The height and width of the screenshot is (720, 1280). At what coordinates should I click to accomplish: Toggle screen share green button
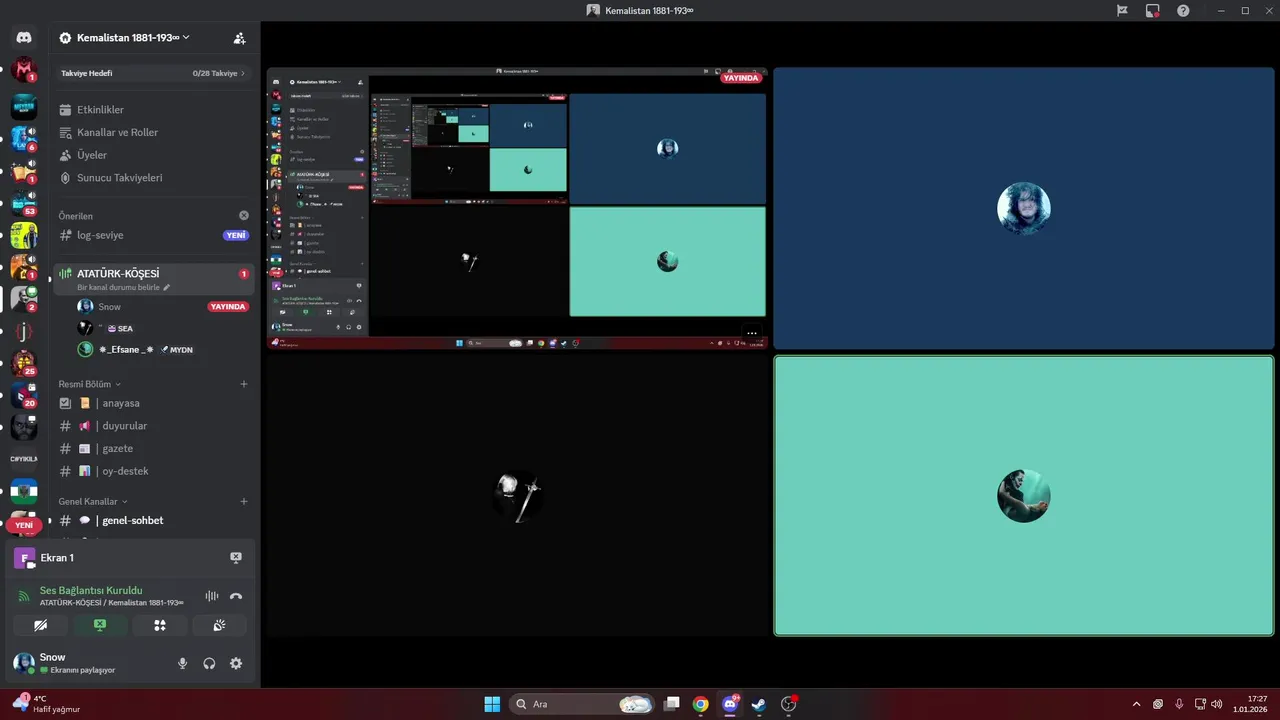[100, 625]
